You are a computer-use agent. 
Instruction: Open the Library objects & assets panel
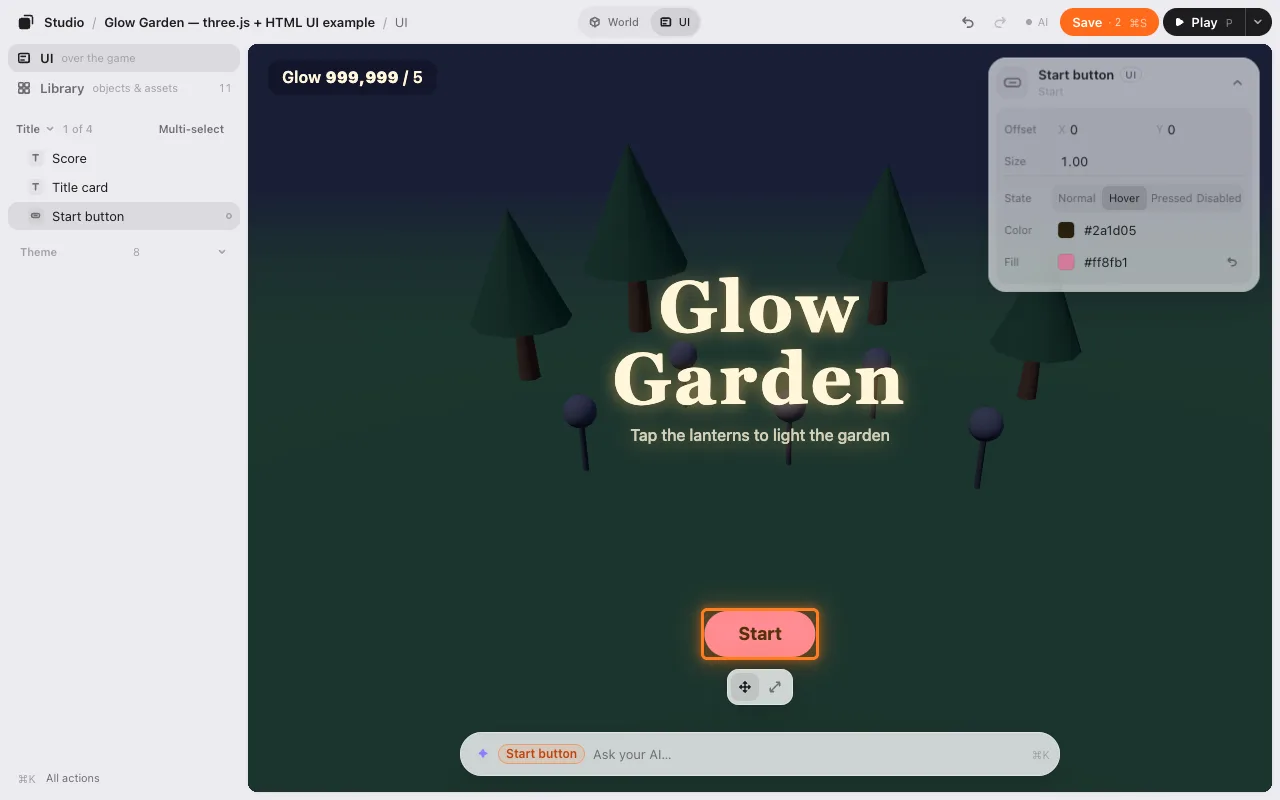pyautogui.click(x=124, y=88)
